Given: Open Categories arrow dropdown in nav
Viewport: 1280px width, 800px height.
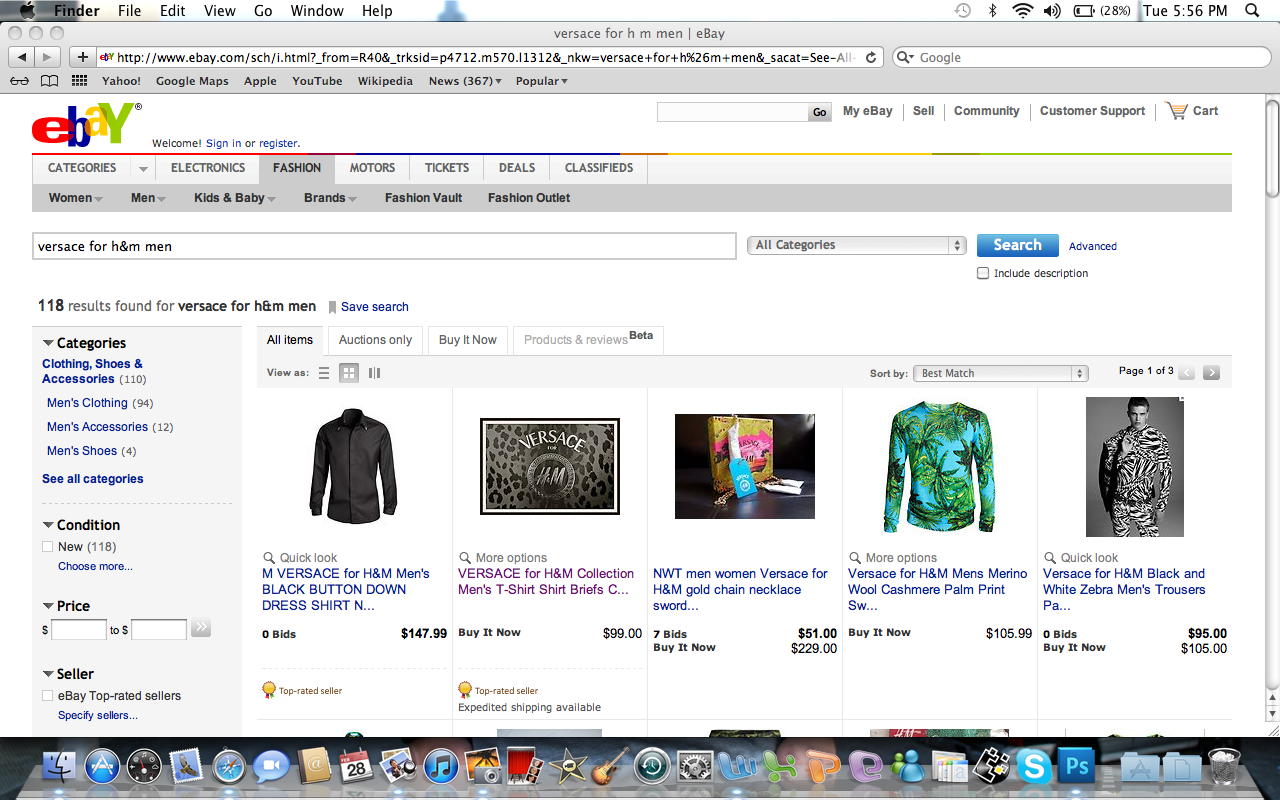Looking at the screenshot, I should click(143, 168).
